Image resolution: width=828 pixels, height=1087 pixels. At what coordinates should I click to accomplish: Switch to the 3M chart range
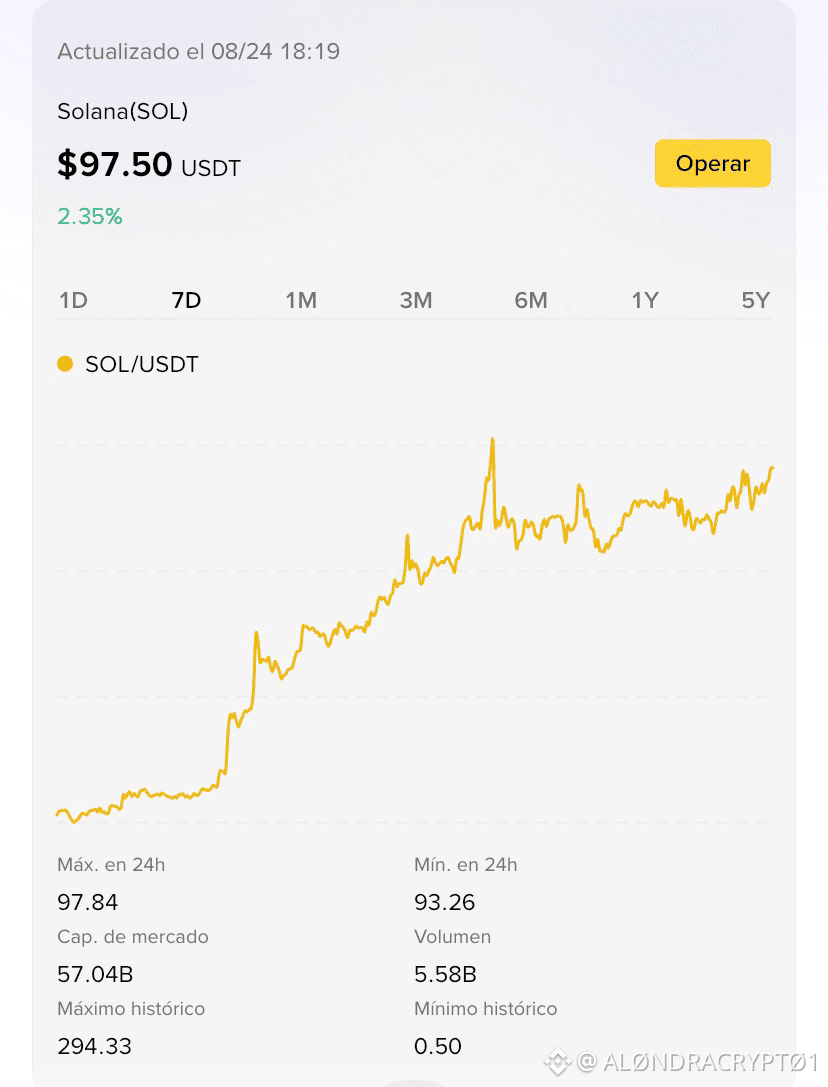[416, 300]
